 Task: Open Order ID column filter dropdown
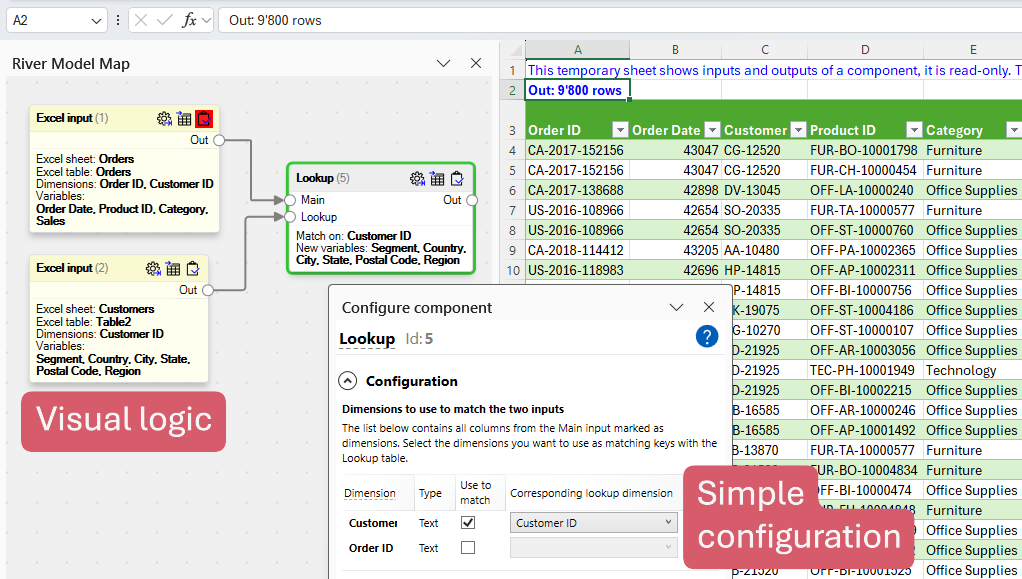[619, 130]
